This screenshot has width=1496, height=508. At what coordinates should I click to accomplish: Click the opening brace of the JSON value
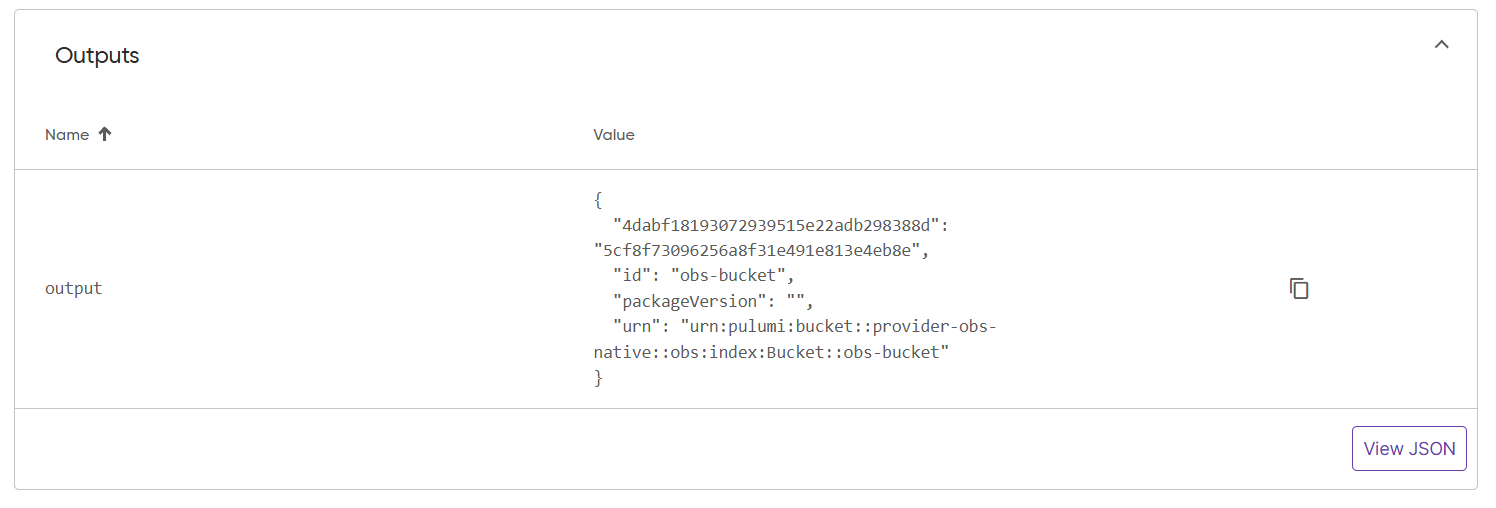coord(598,198)
